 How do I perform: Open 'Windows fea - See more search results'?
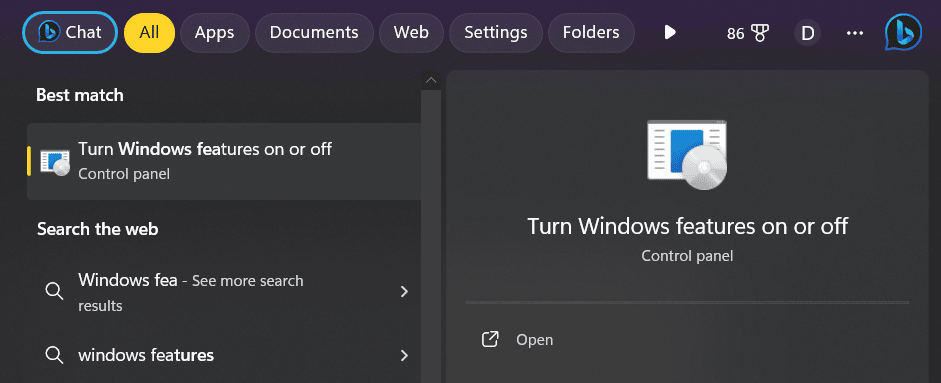tap(224, 292)
